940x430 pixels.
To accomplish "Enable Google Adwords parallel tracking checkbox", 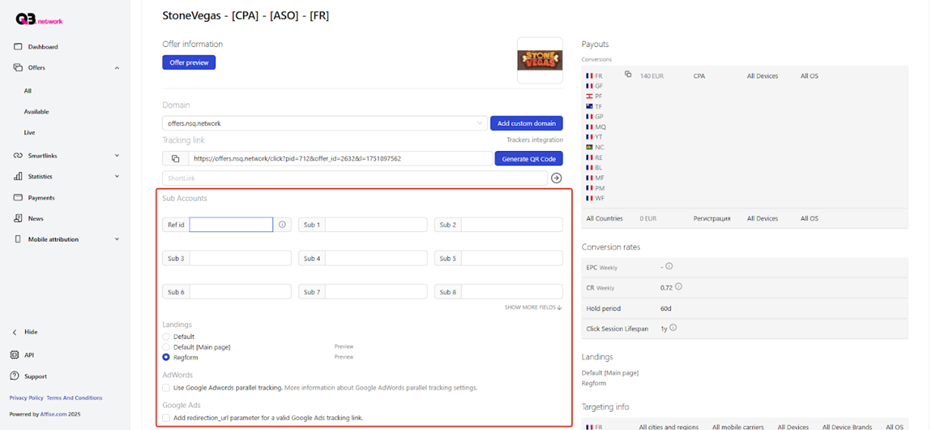I will [x=166, y=387].
